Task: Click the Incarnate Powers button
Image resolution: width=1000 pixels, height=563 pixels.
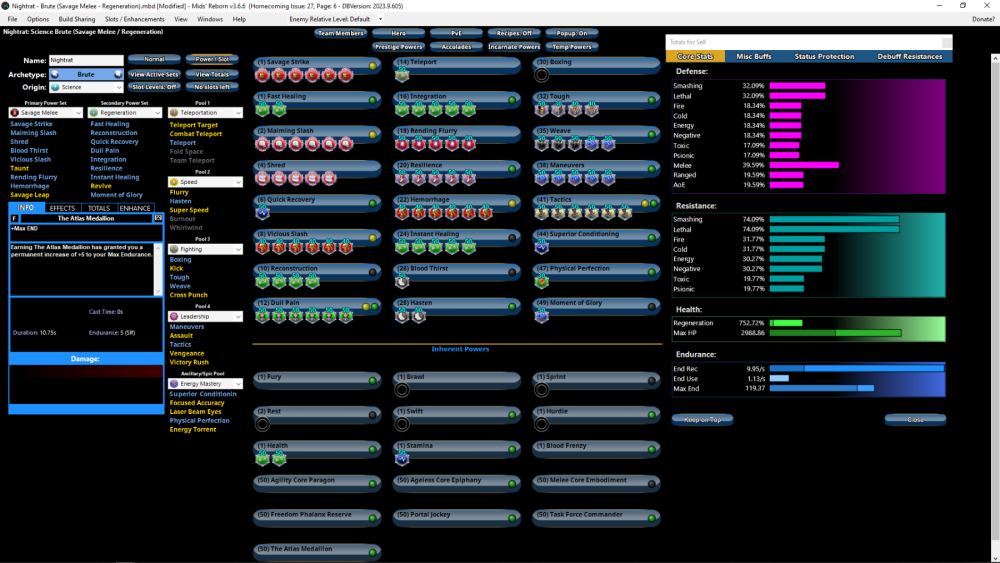Action: pyautogui.click(x=515, y=47)
